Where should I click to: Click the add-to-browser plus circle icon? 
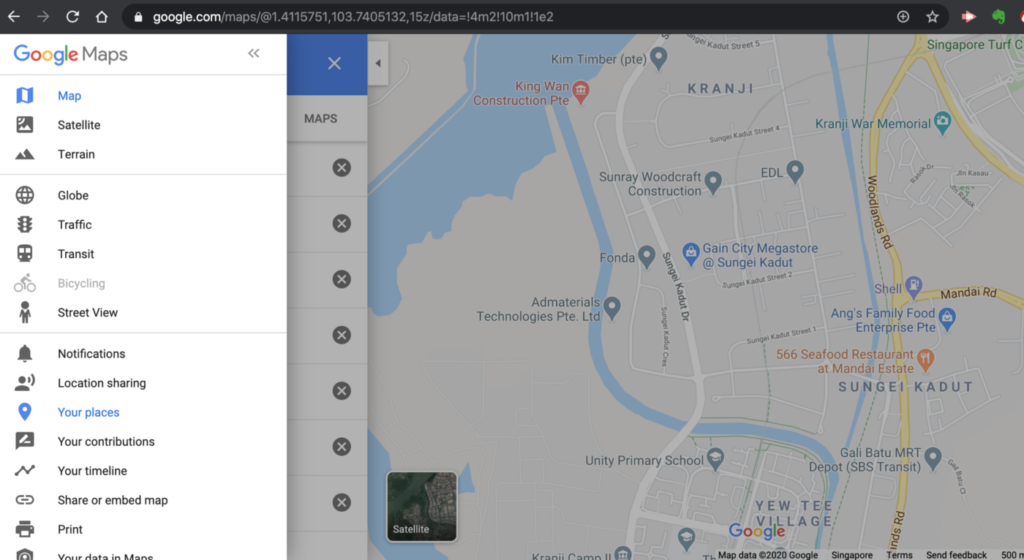[903, 17]
